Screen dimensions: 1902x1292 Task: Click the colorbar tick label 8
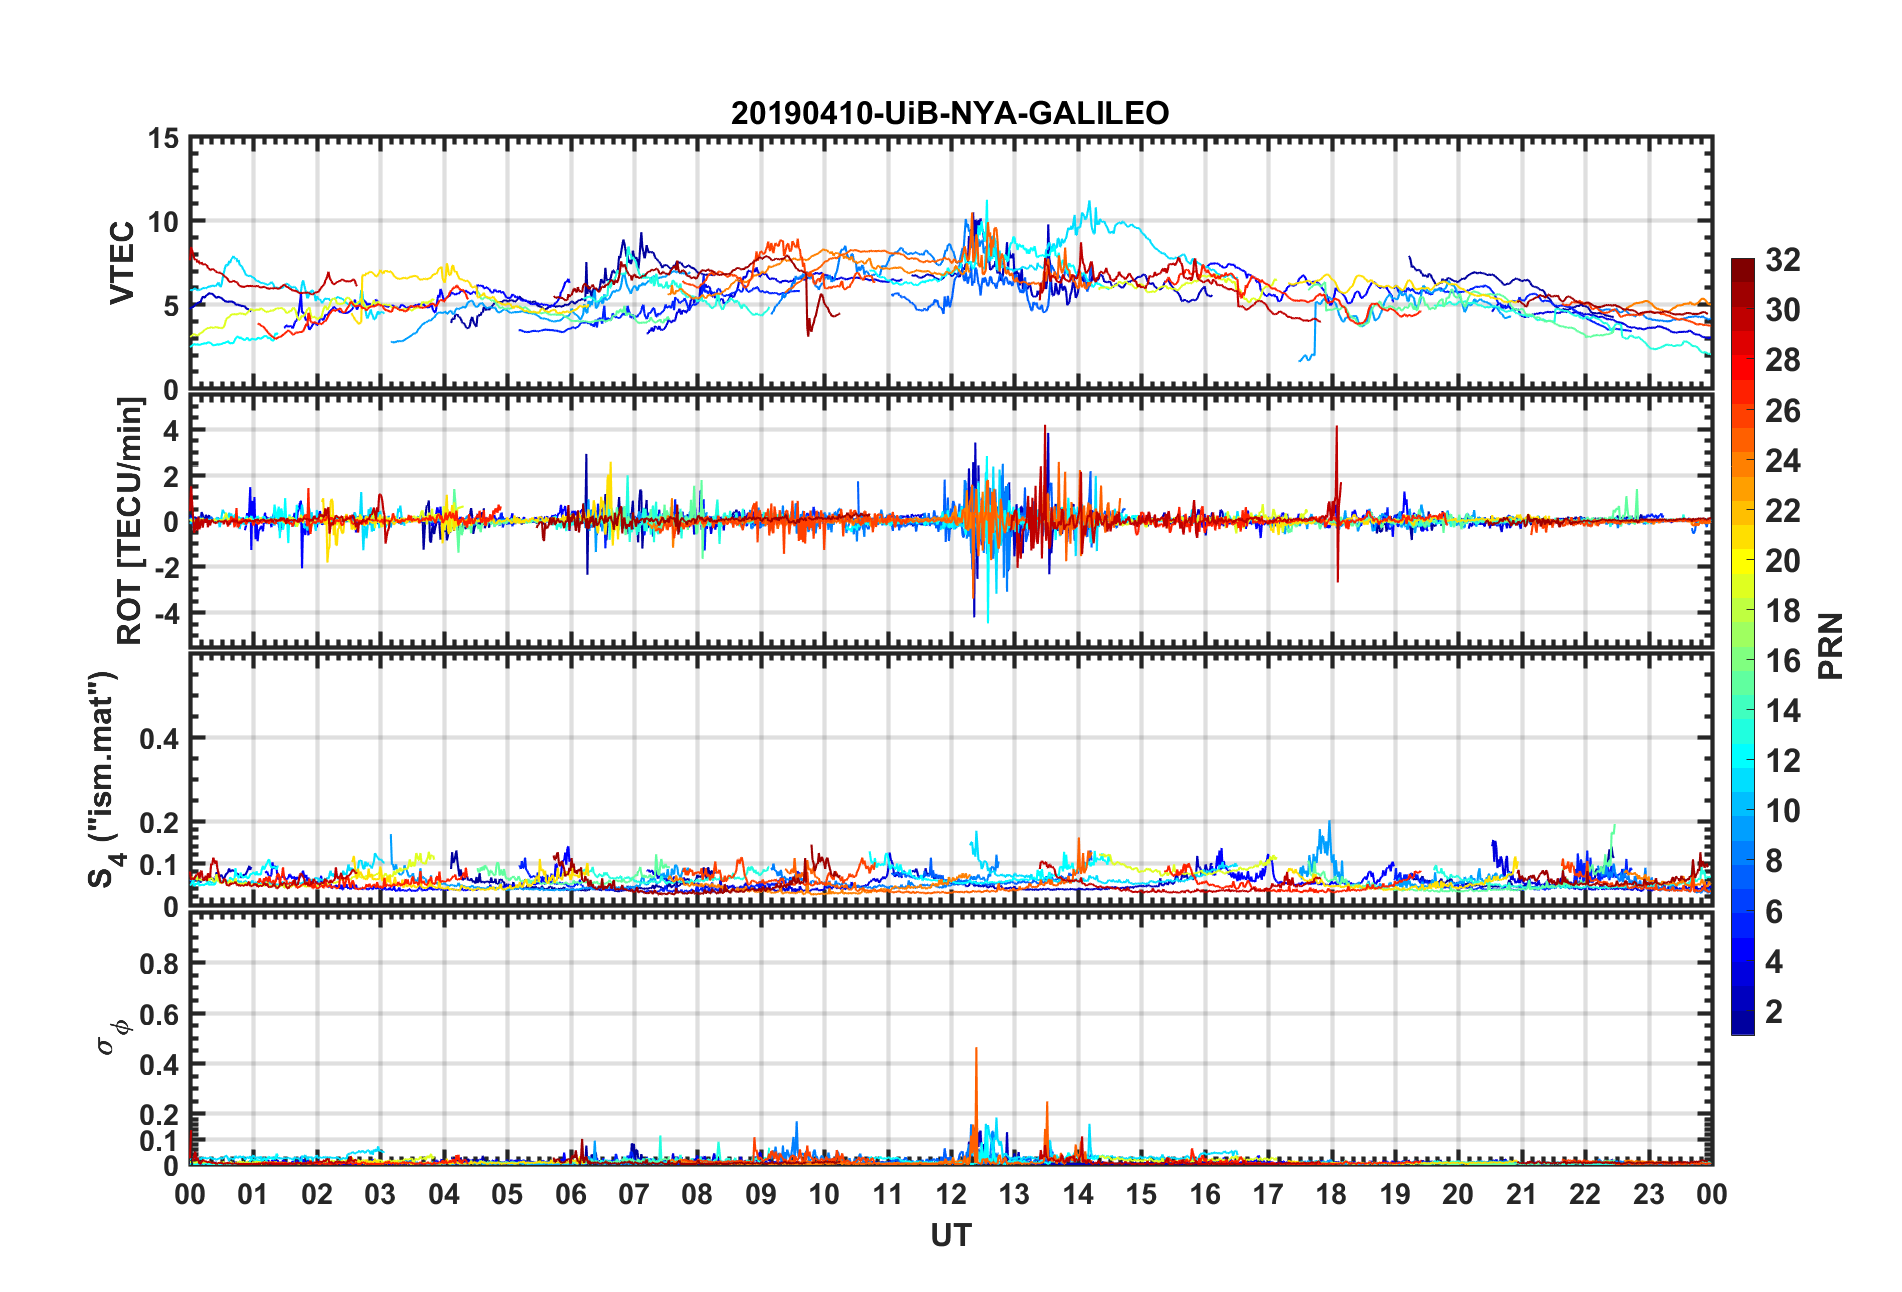1774,861
